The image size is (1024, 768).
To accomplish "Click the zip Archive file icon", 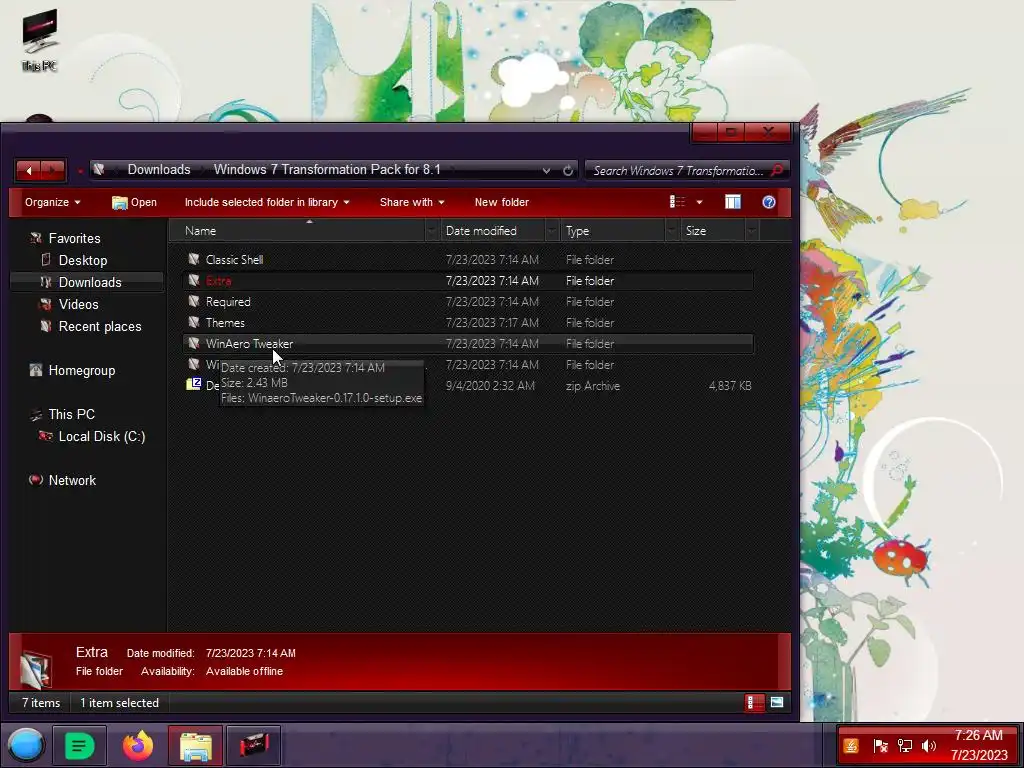I will click(193, 384).
